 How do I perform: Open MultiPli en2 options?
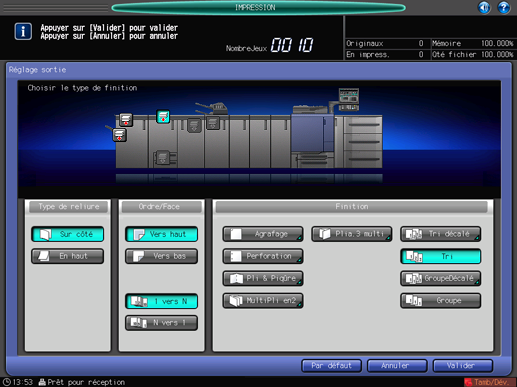click(263, 301)
